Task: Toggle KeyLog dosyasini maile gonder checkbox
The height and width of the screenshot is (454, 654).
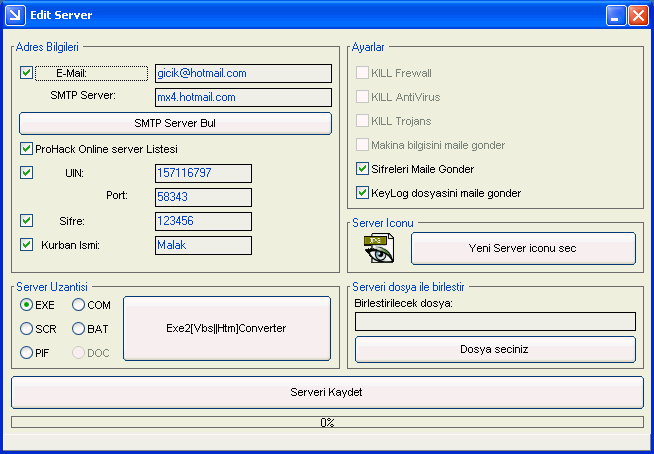Action: coord(363,193)
